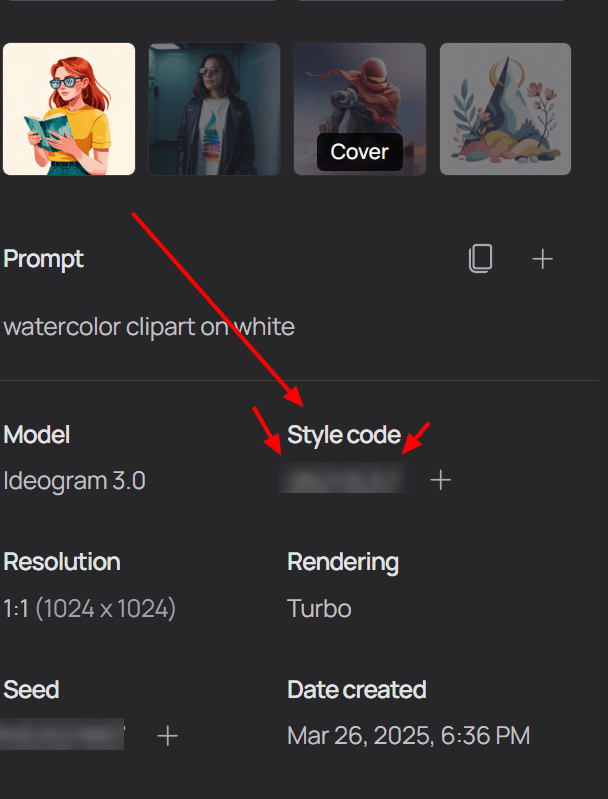Click the plus icon beside Style code
Viewport: 608px width, 799px height.
[x=441, y=481]
